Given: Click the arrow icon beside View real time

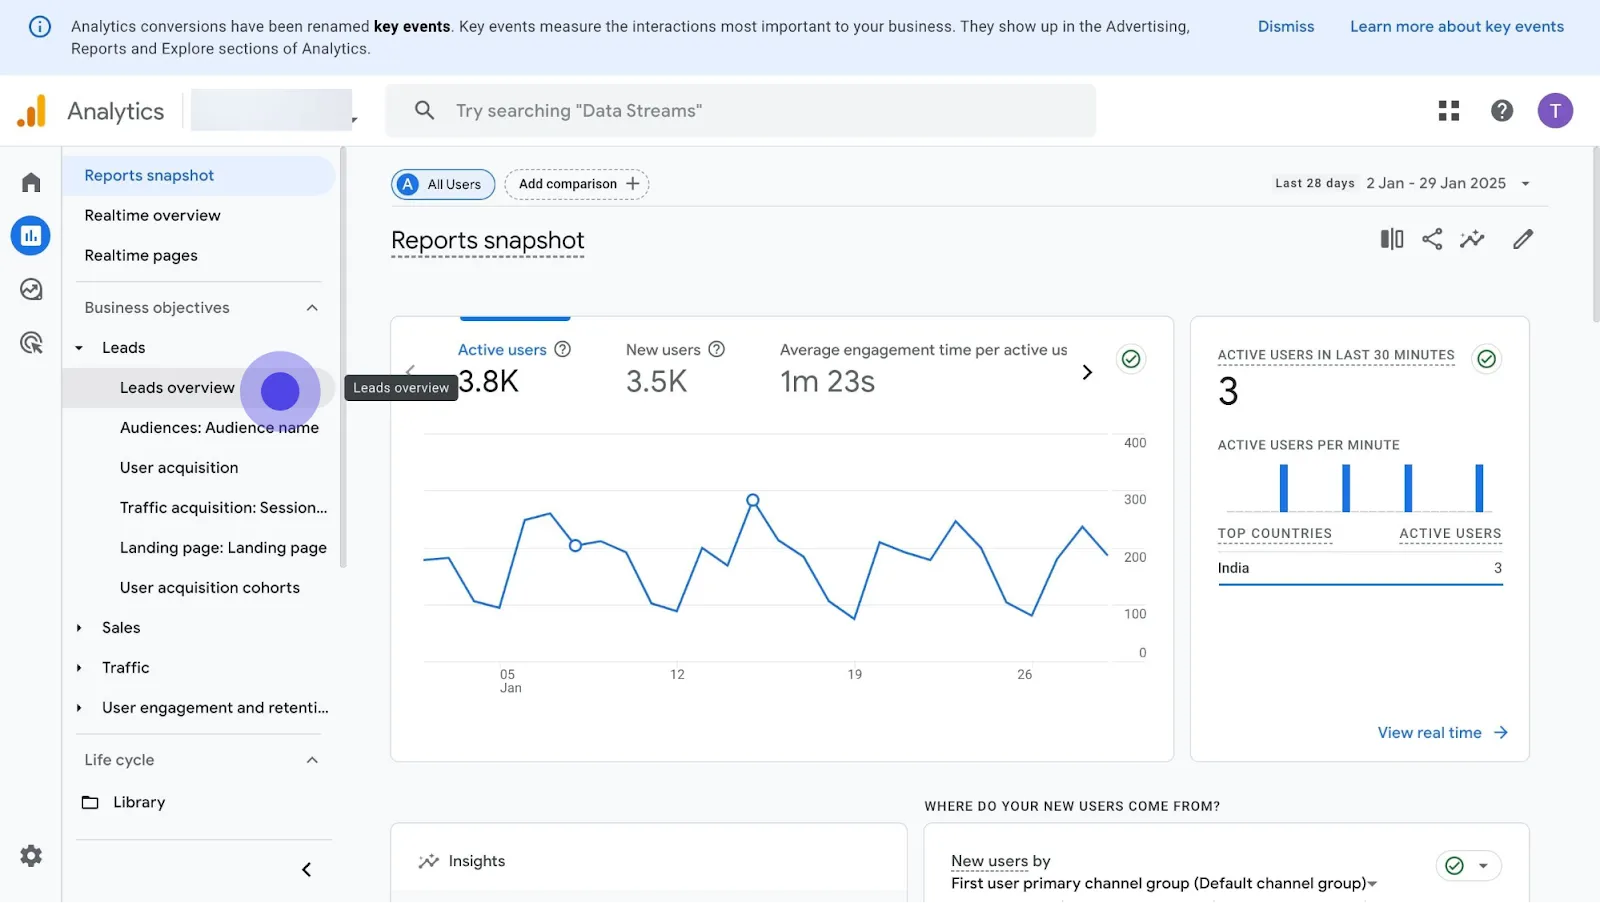Looking at the screenshot, I should click(x=1500, y=733).
